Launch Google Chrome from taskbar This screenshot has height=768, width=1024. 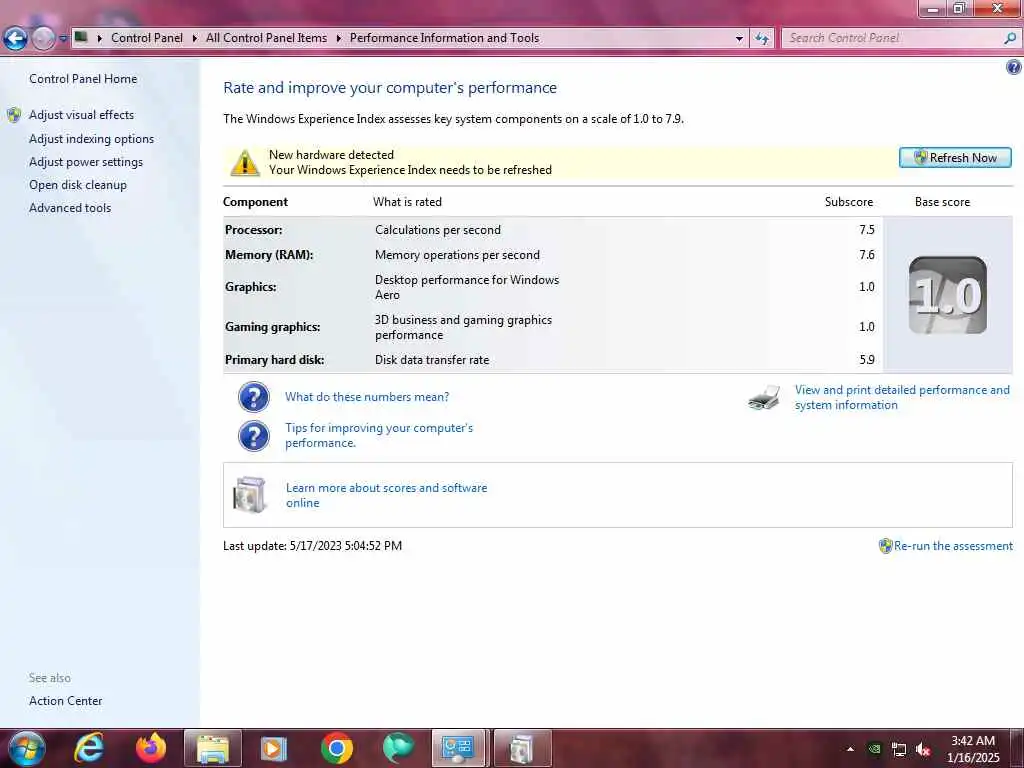[337, 748]
